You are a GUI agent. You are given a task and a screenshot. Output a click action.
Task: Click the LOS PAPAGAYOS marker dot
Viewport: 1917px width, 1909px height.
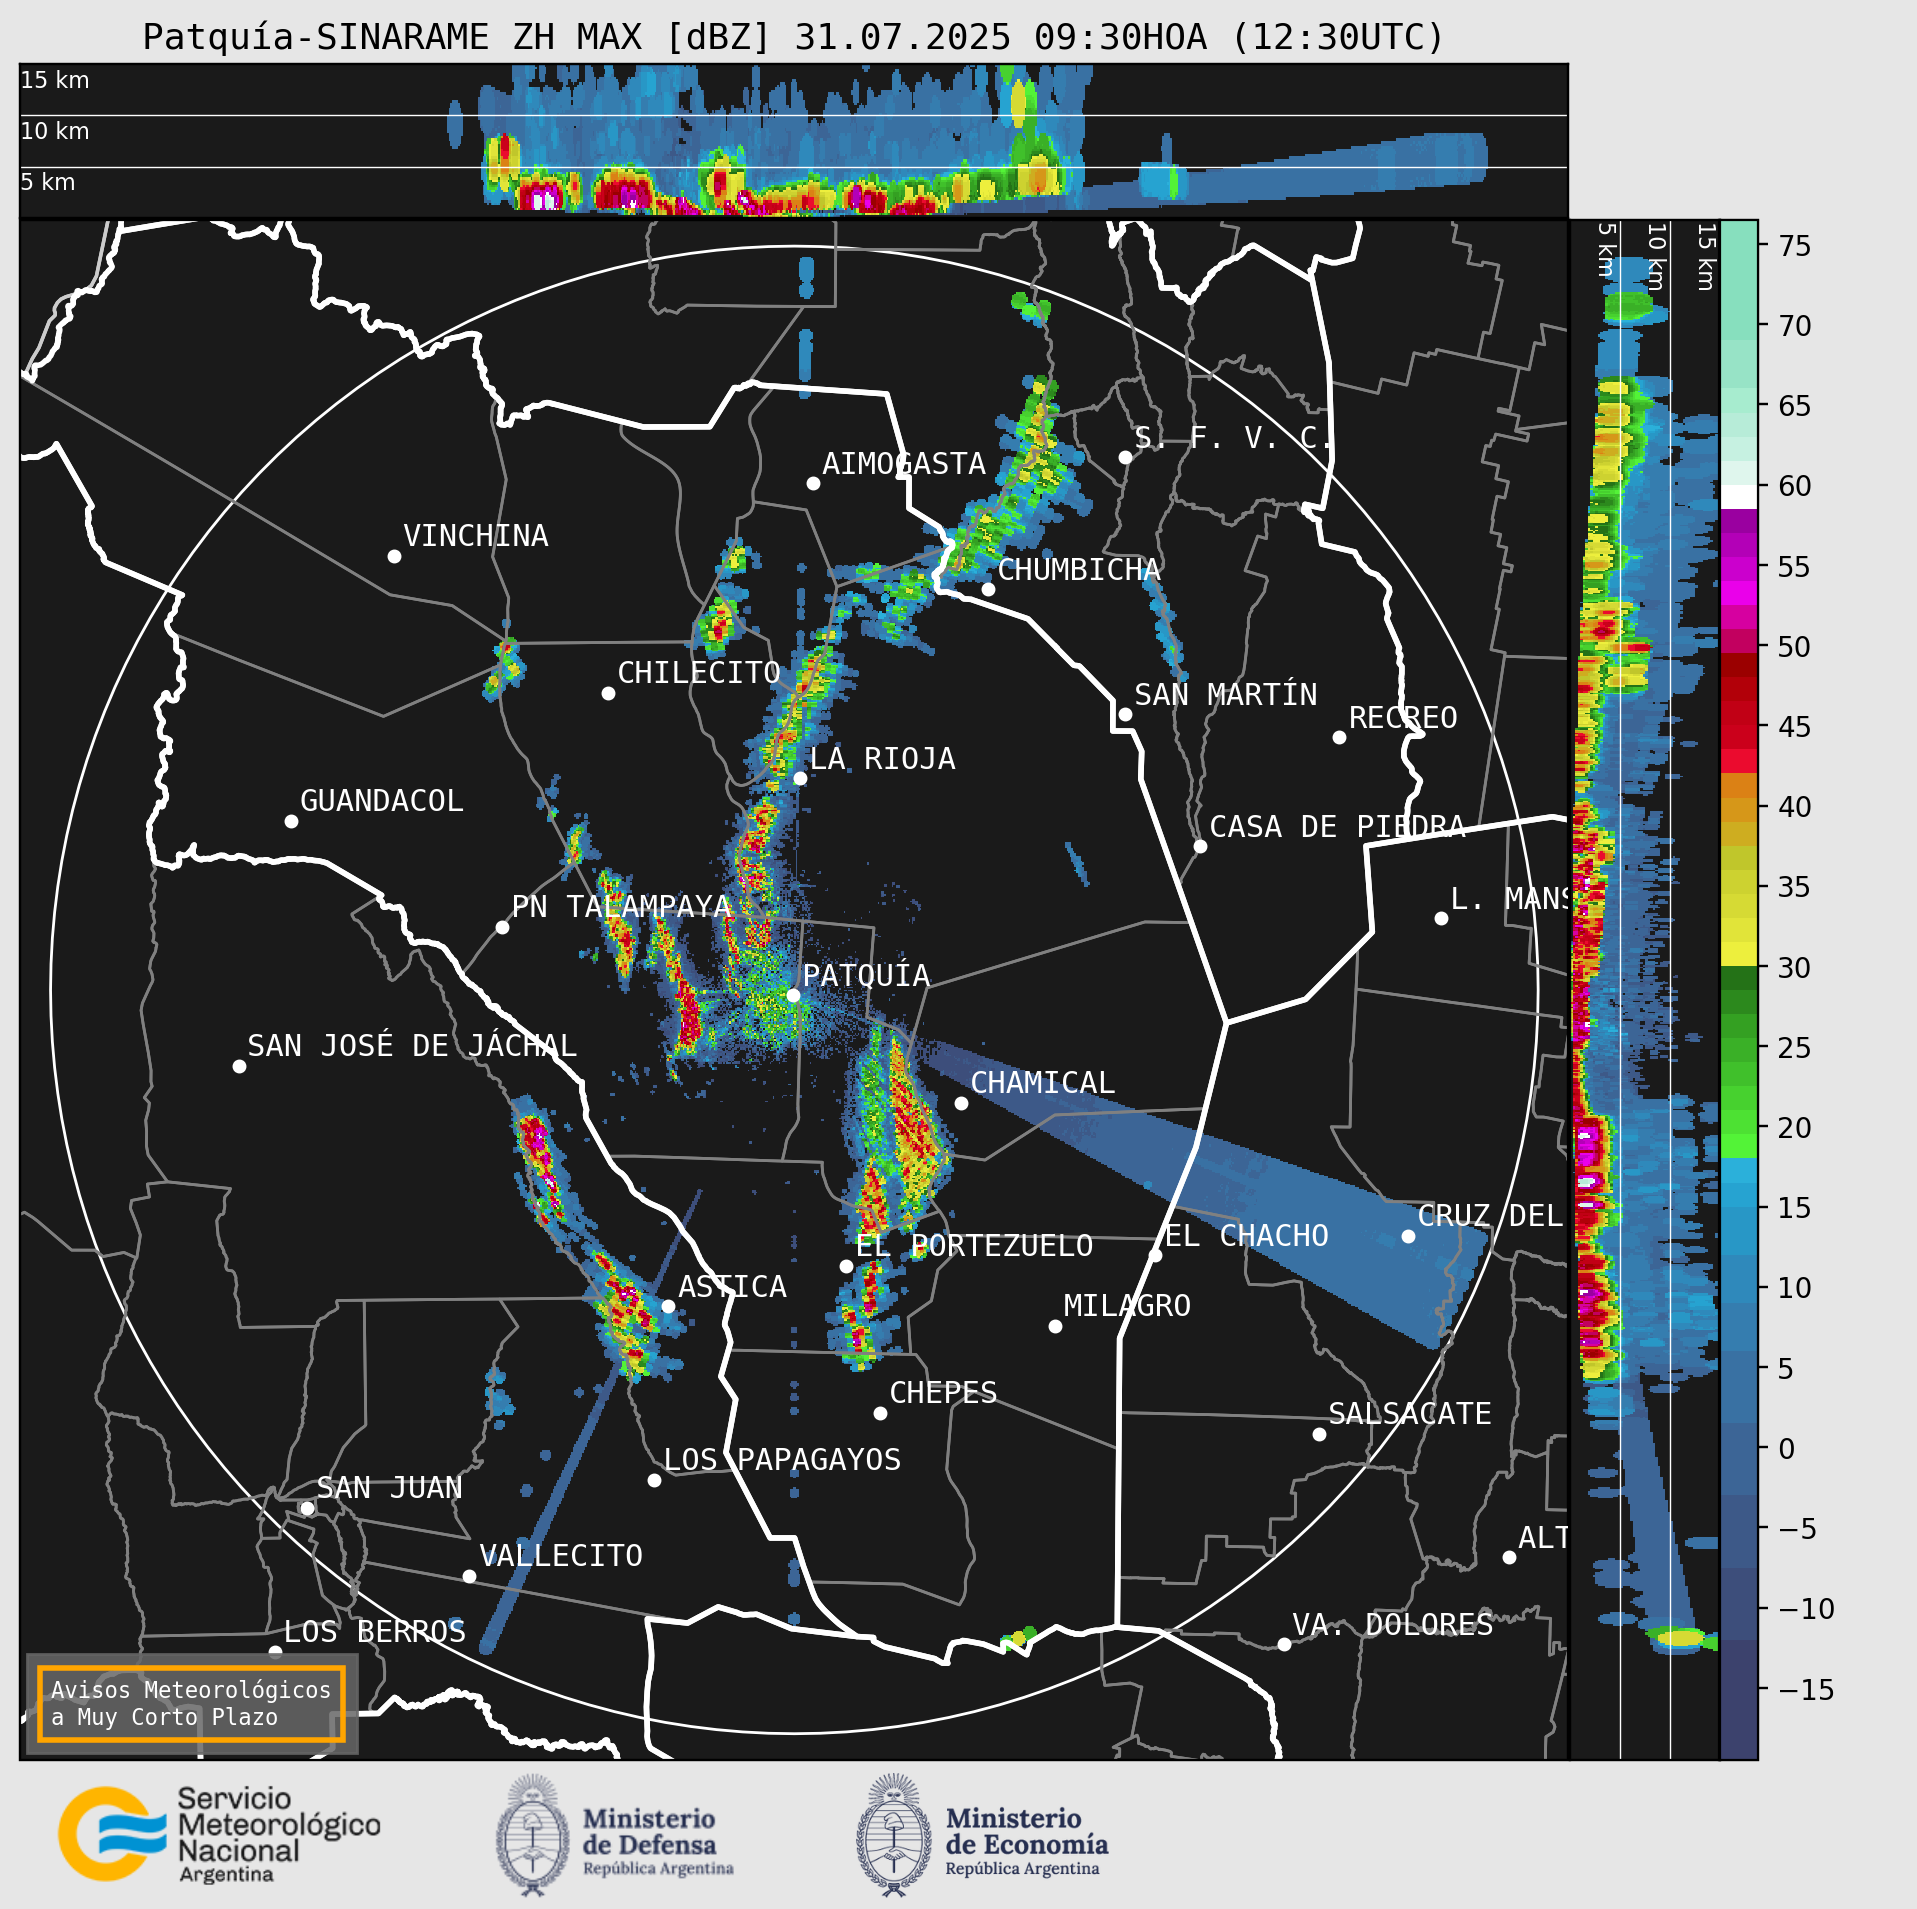(654, 1480)
